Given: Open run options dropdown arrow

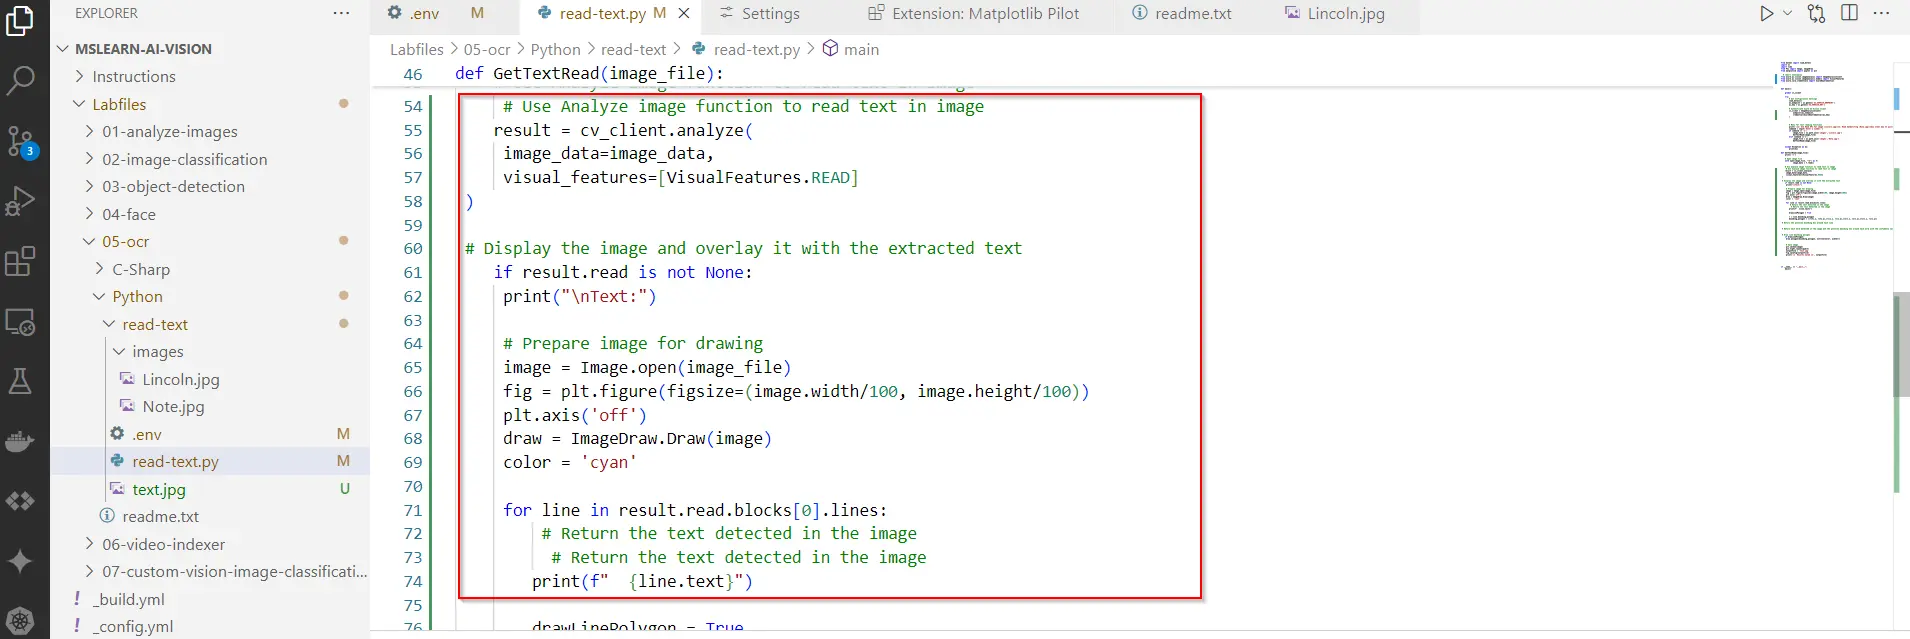Looking at the screenshot, I should point(1787,13).
